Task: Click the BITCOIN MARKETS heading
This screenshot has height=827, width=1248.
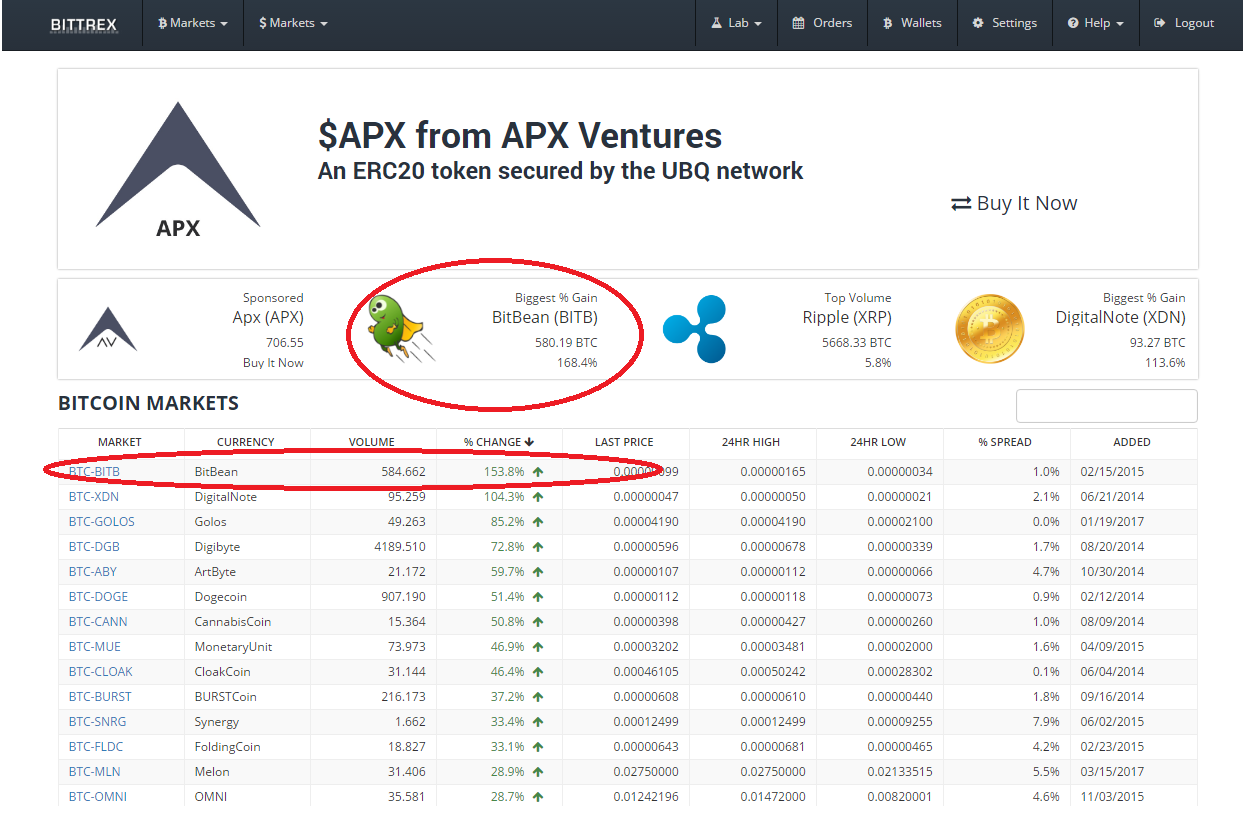Action: coord(148,404)
